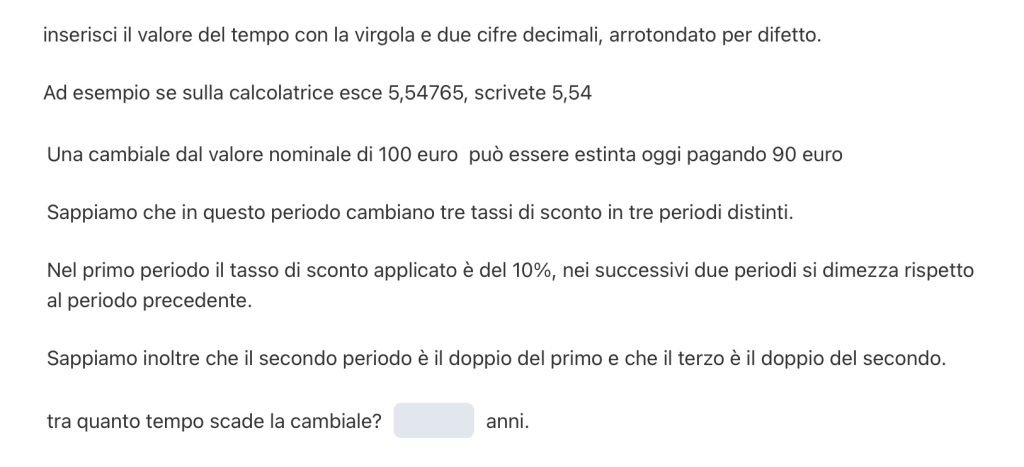Click the empty answer field before "anni"

point(433,421)
